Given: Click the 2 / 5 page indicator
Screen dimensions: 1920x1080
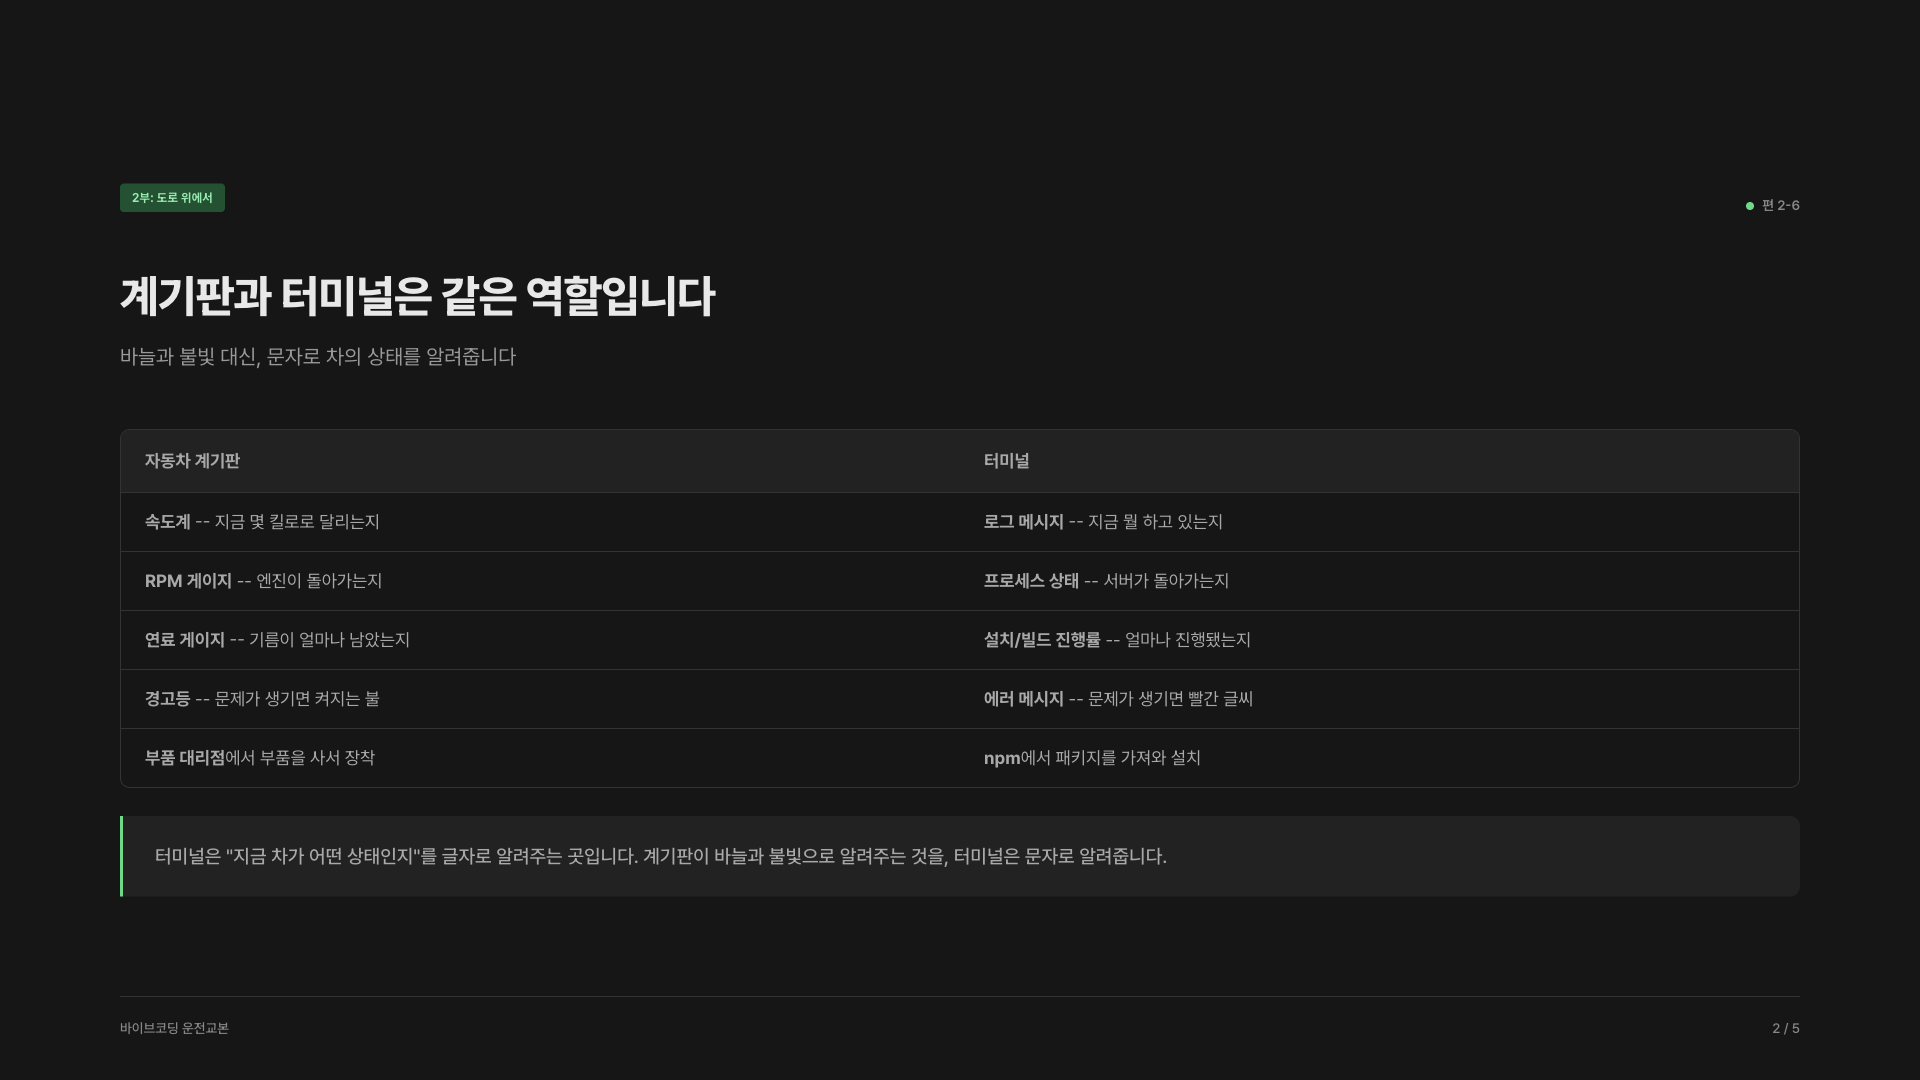Looking at the screenshot, I should tap(1785, 1028).
